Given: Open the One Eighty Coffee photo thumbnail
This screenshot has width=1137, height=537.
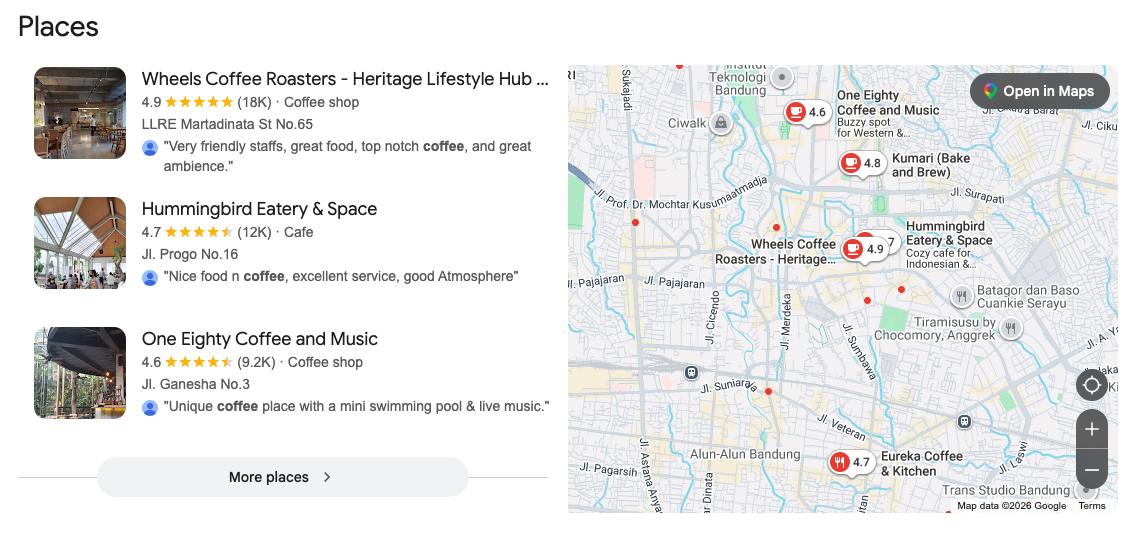Looking at the screenshot, I should tap(80, 372).
